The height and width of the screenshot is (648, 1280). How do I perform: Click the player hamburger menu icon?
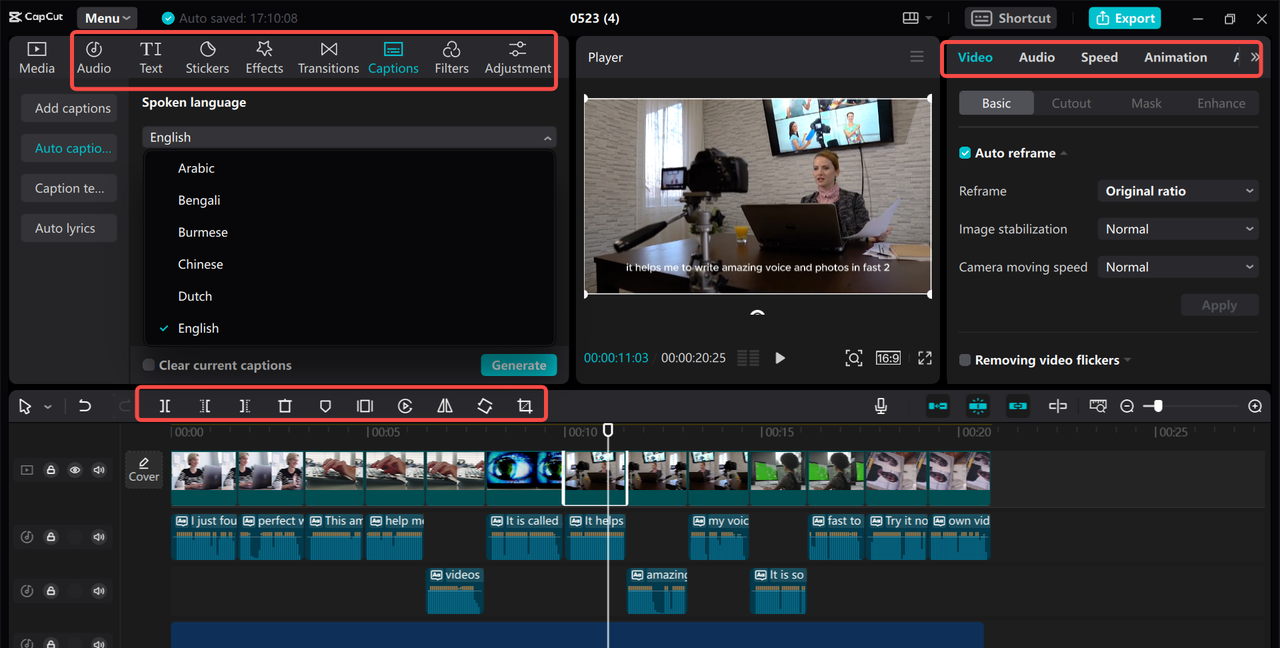[917, 57]
